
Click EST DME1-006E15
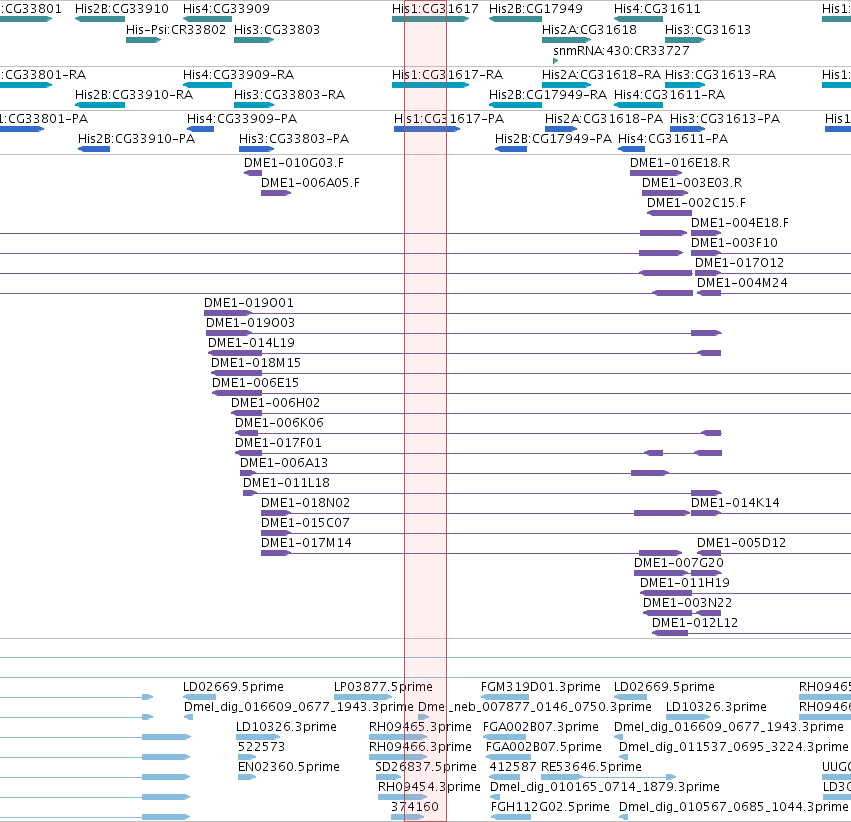point(237,393)
